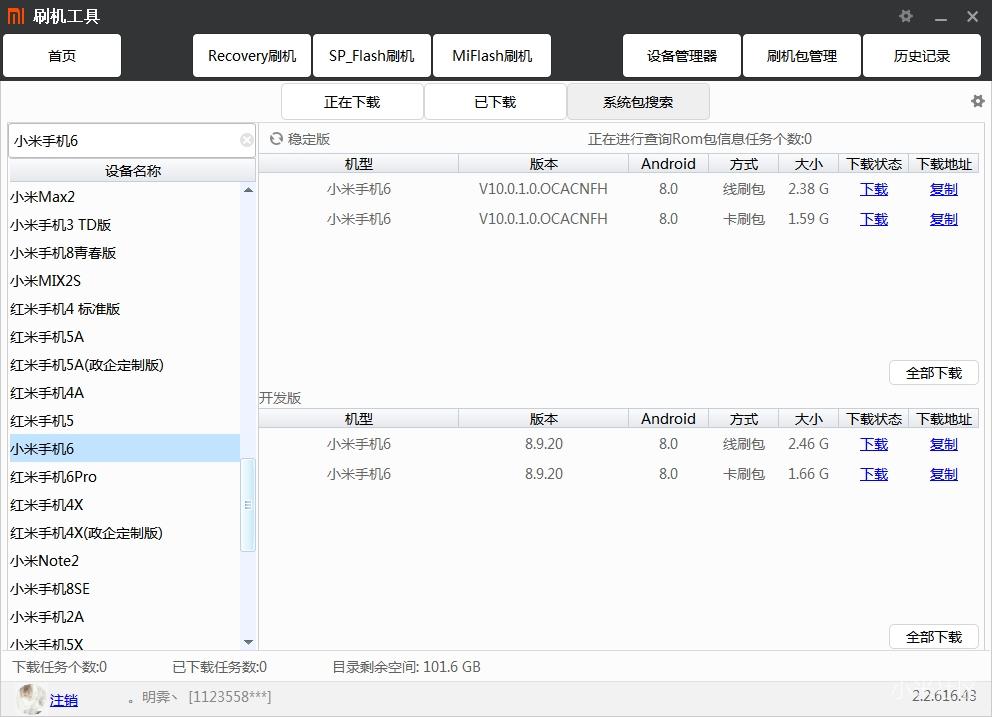Select 系统包搜索 sub-tab
The height and width of the screenshot is (717, 992).
coord(638,102)
